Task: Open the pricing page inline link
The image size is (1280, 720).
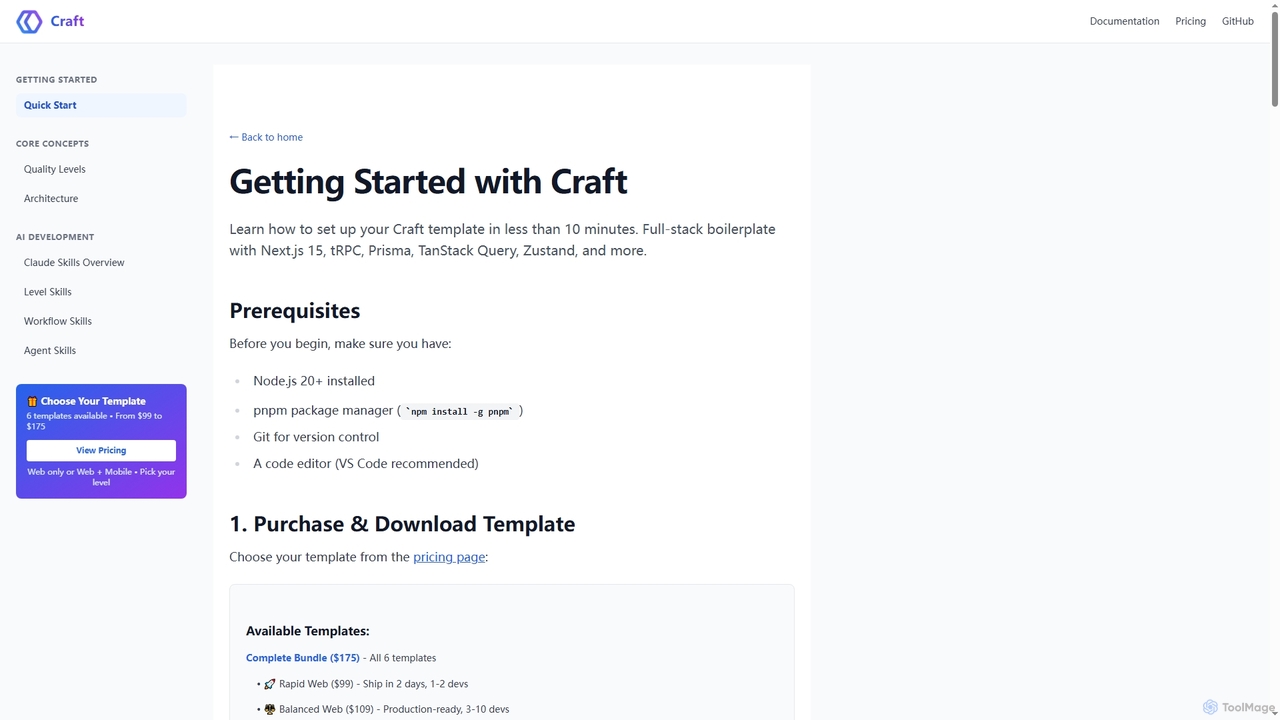Action: [x=449, y=557]
